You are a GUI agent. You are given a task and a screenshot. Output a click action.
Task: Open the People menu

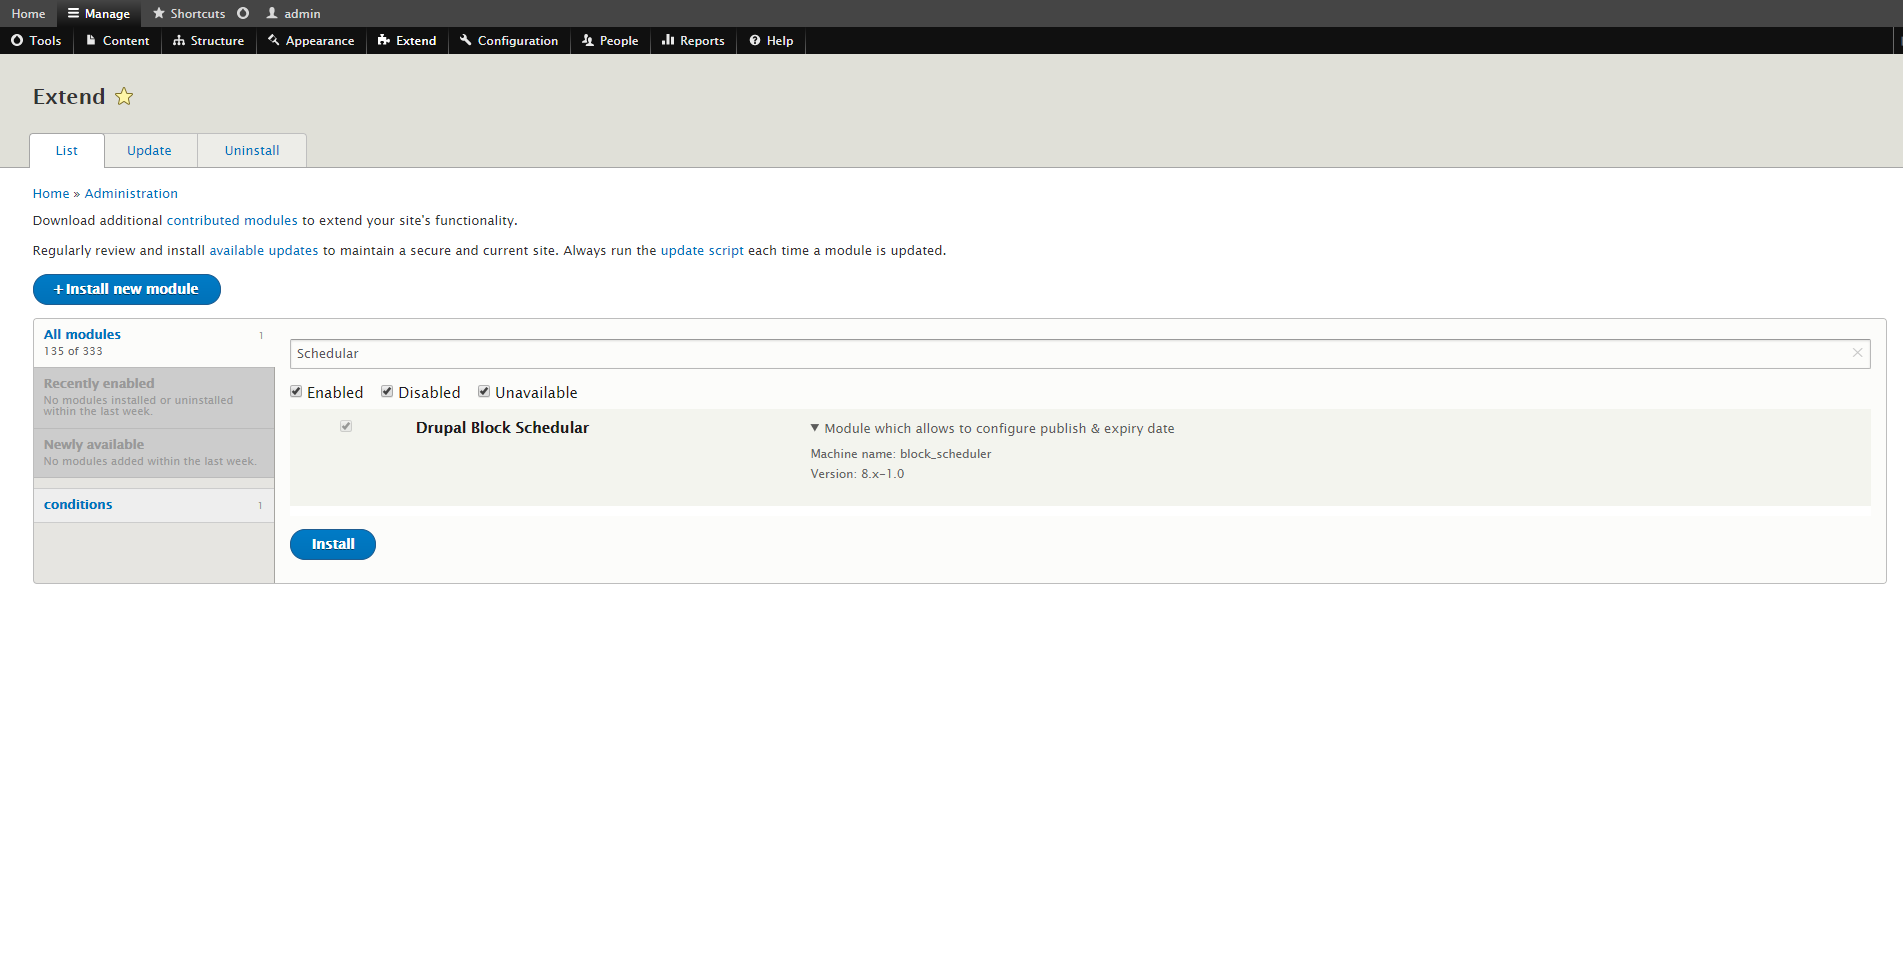pos(610,41)
